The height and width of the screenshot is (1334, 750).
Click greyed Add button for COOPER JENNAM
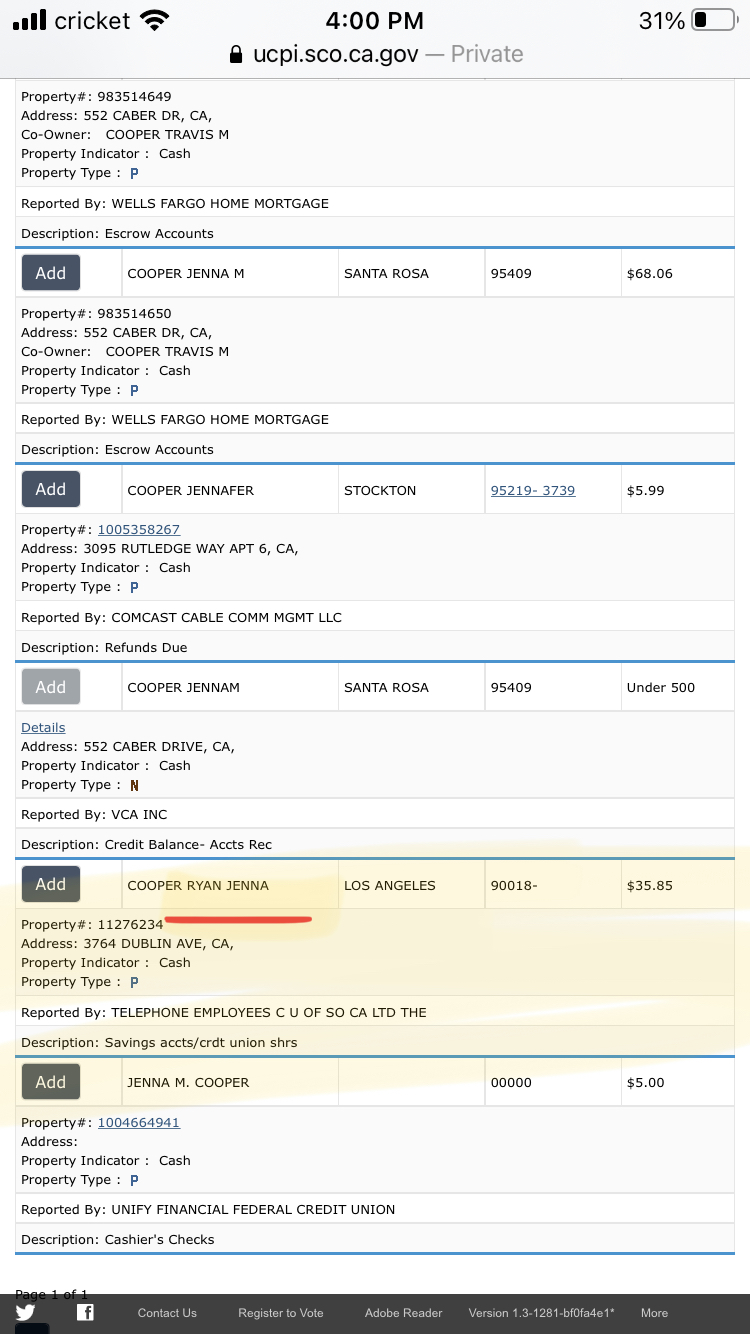51,687
